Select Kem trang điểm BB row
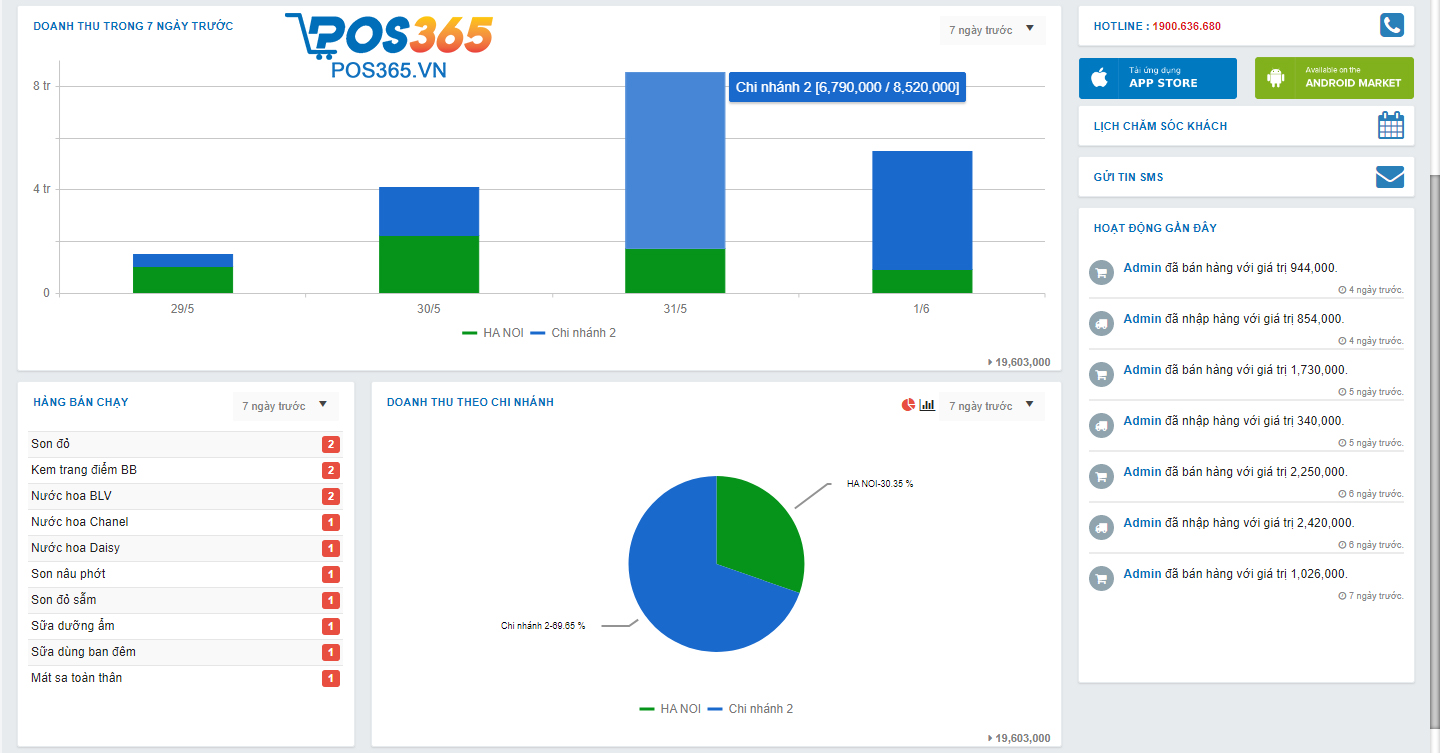This screenshot has width=1440, height=753. pos(185,470)
